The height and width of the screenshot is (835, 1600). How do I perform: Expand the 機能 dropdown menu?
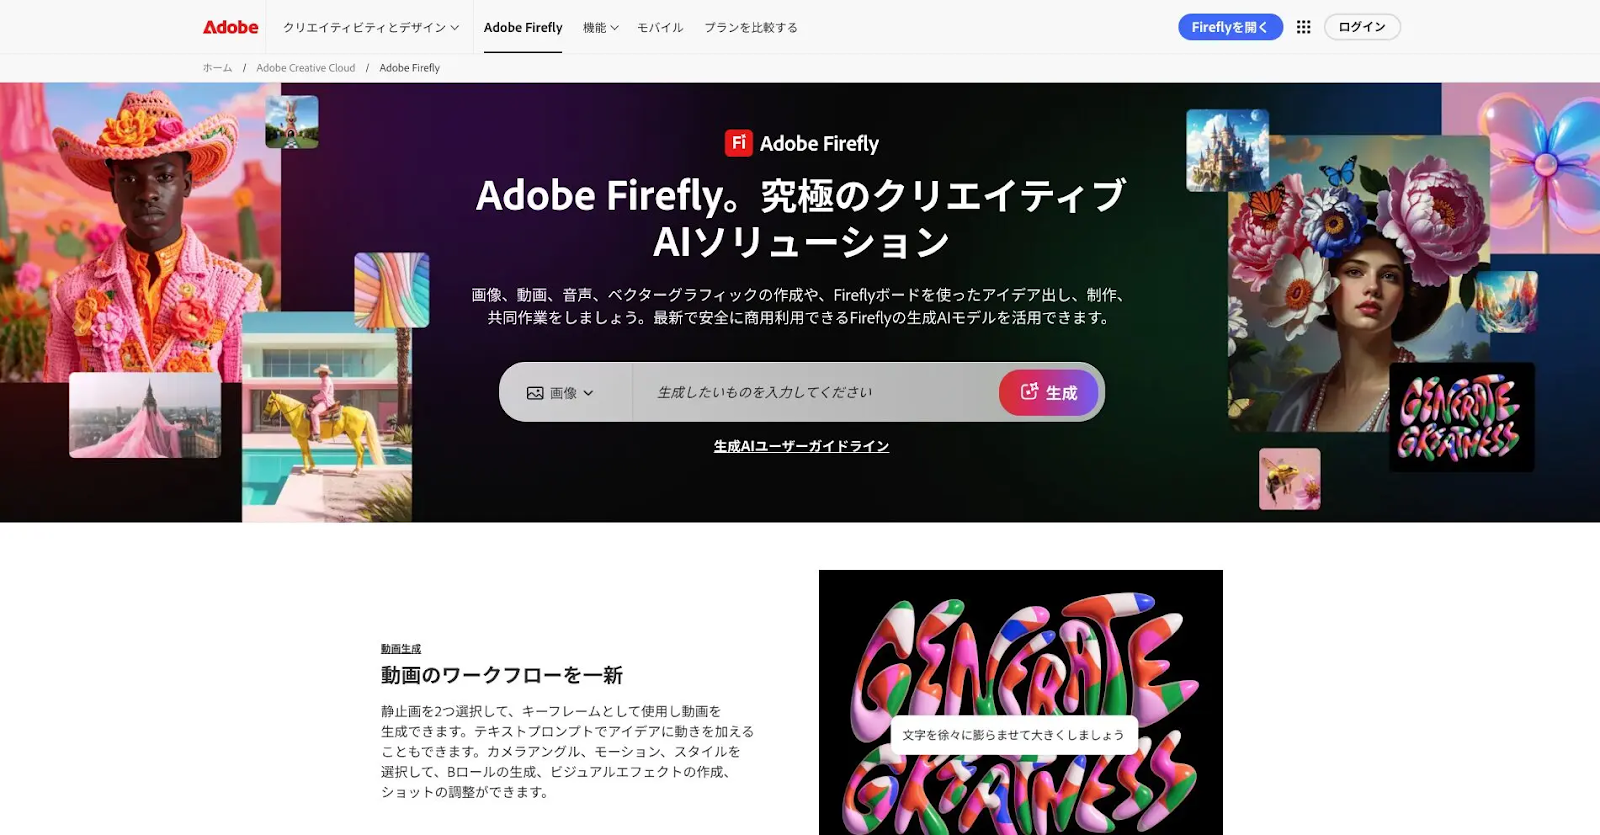(601, 27)
